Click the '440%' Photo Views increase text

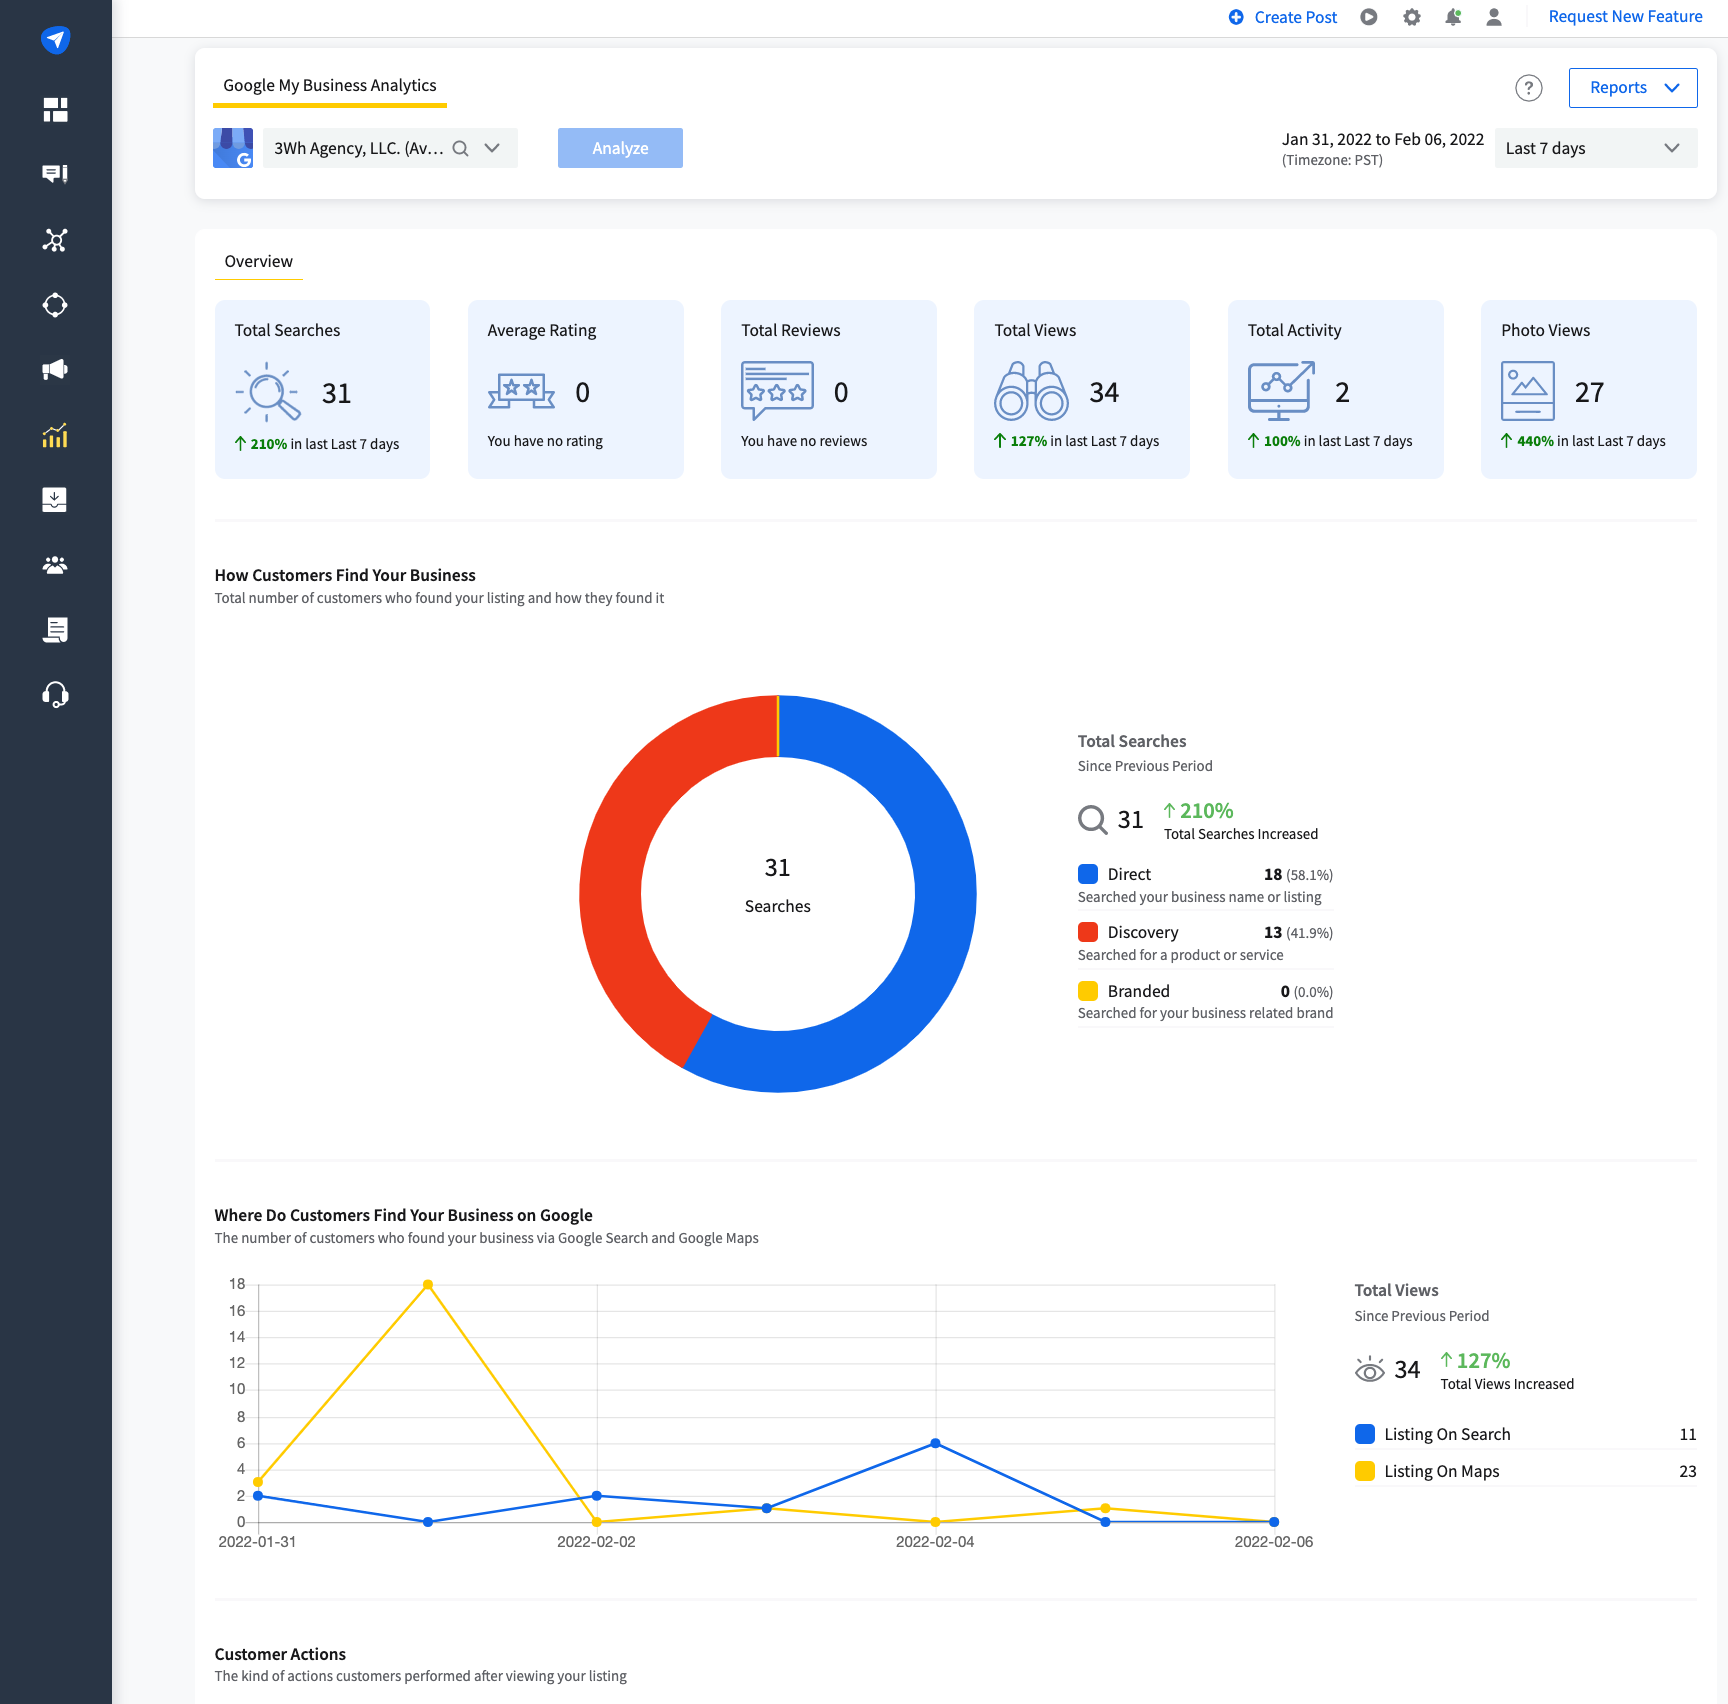click(1535, 441)
